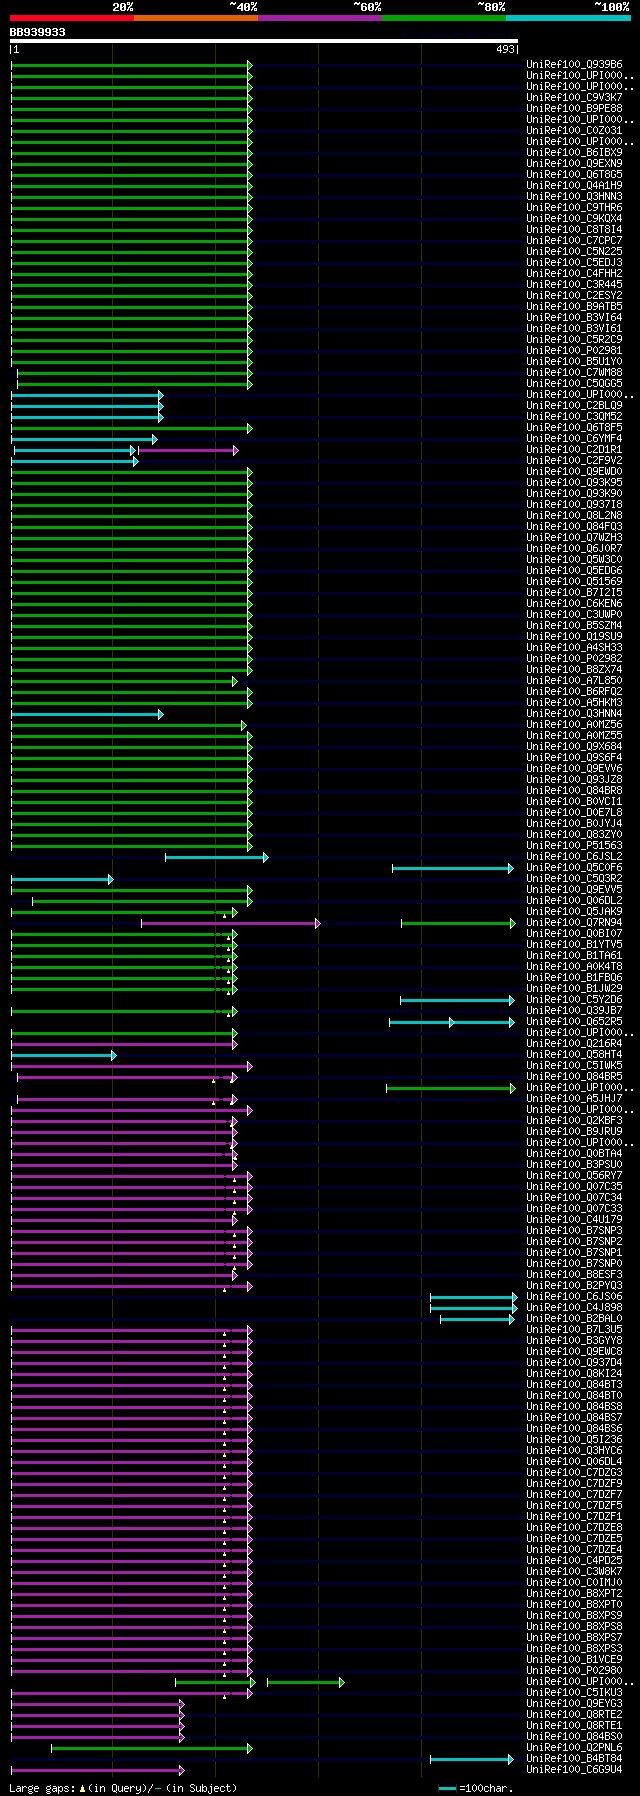Click the cyan alignment bar for UniRef100_Q652R5
This screenshot has height=1796, width=640.
point(452,1022)
